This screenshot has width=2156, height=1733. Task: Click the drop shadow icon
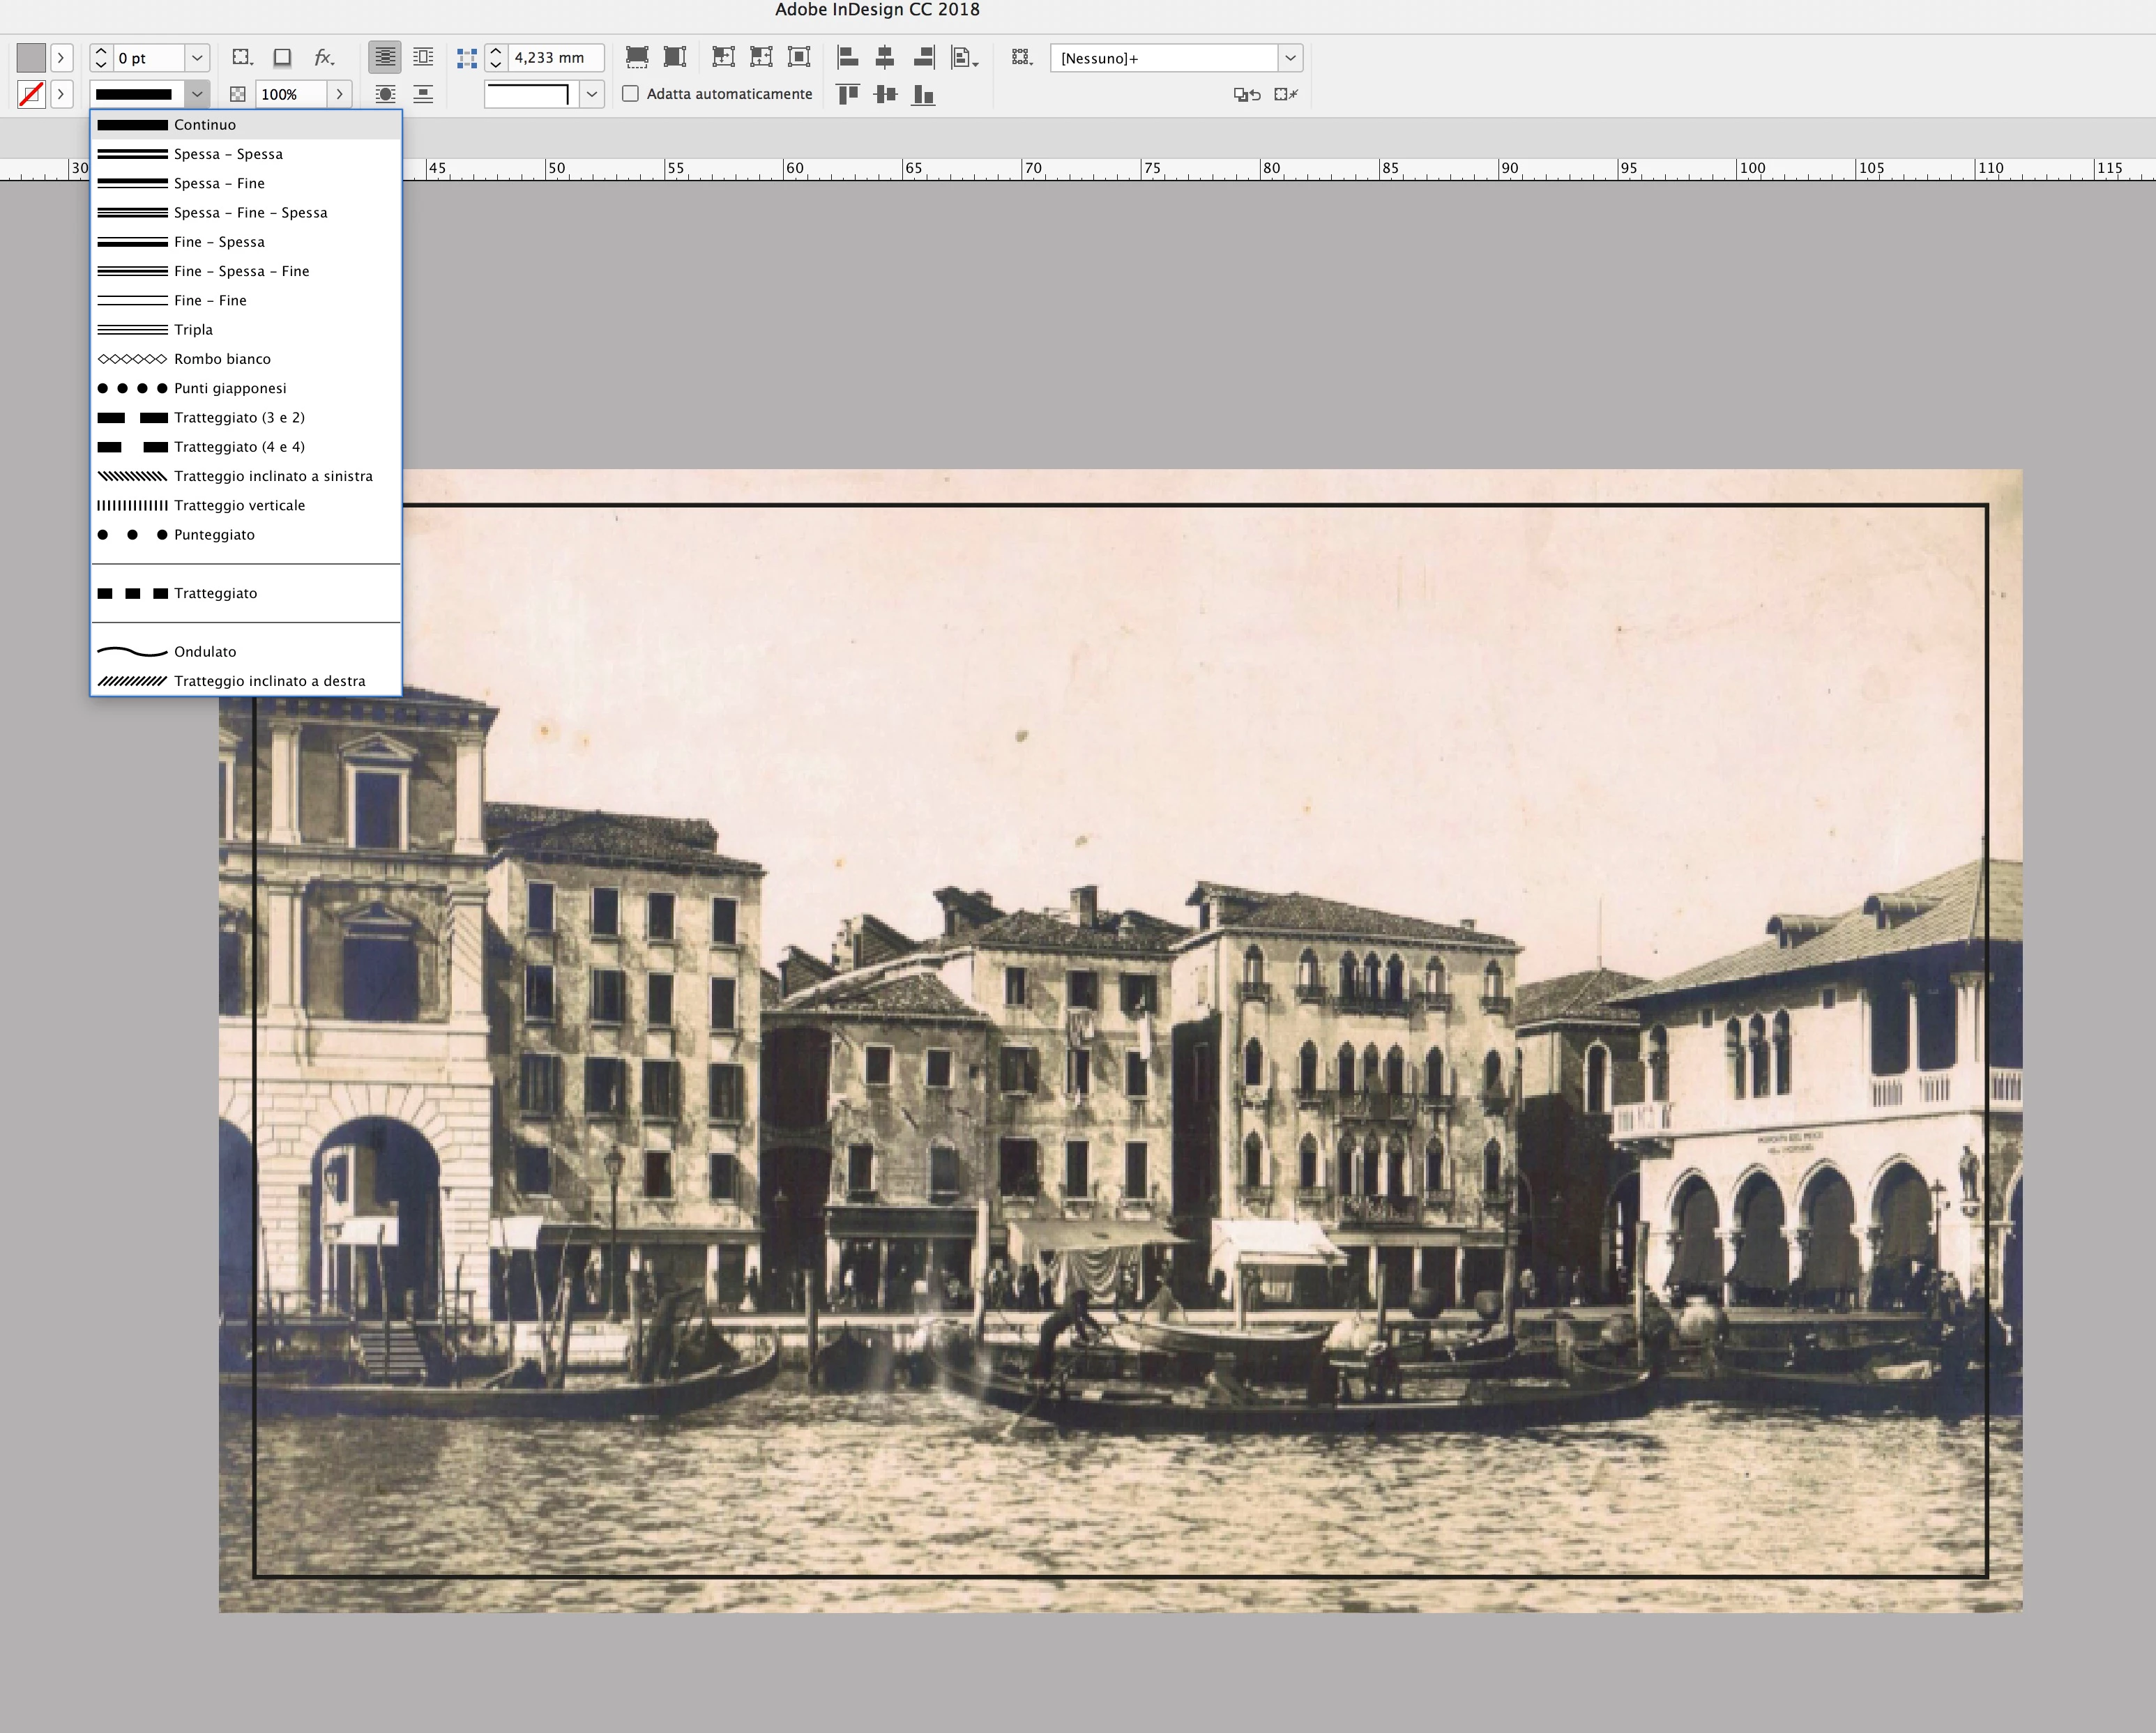[x=282, y=58]
